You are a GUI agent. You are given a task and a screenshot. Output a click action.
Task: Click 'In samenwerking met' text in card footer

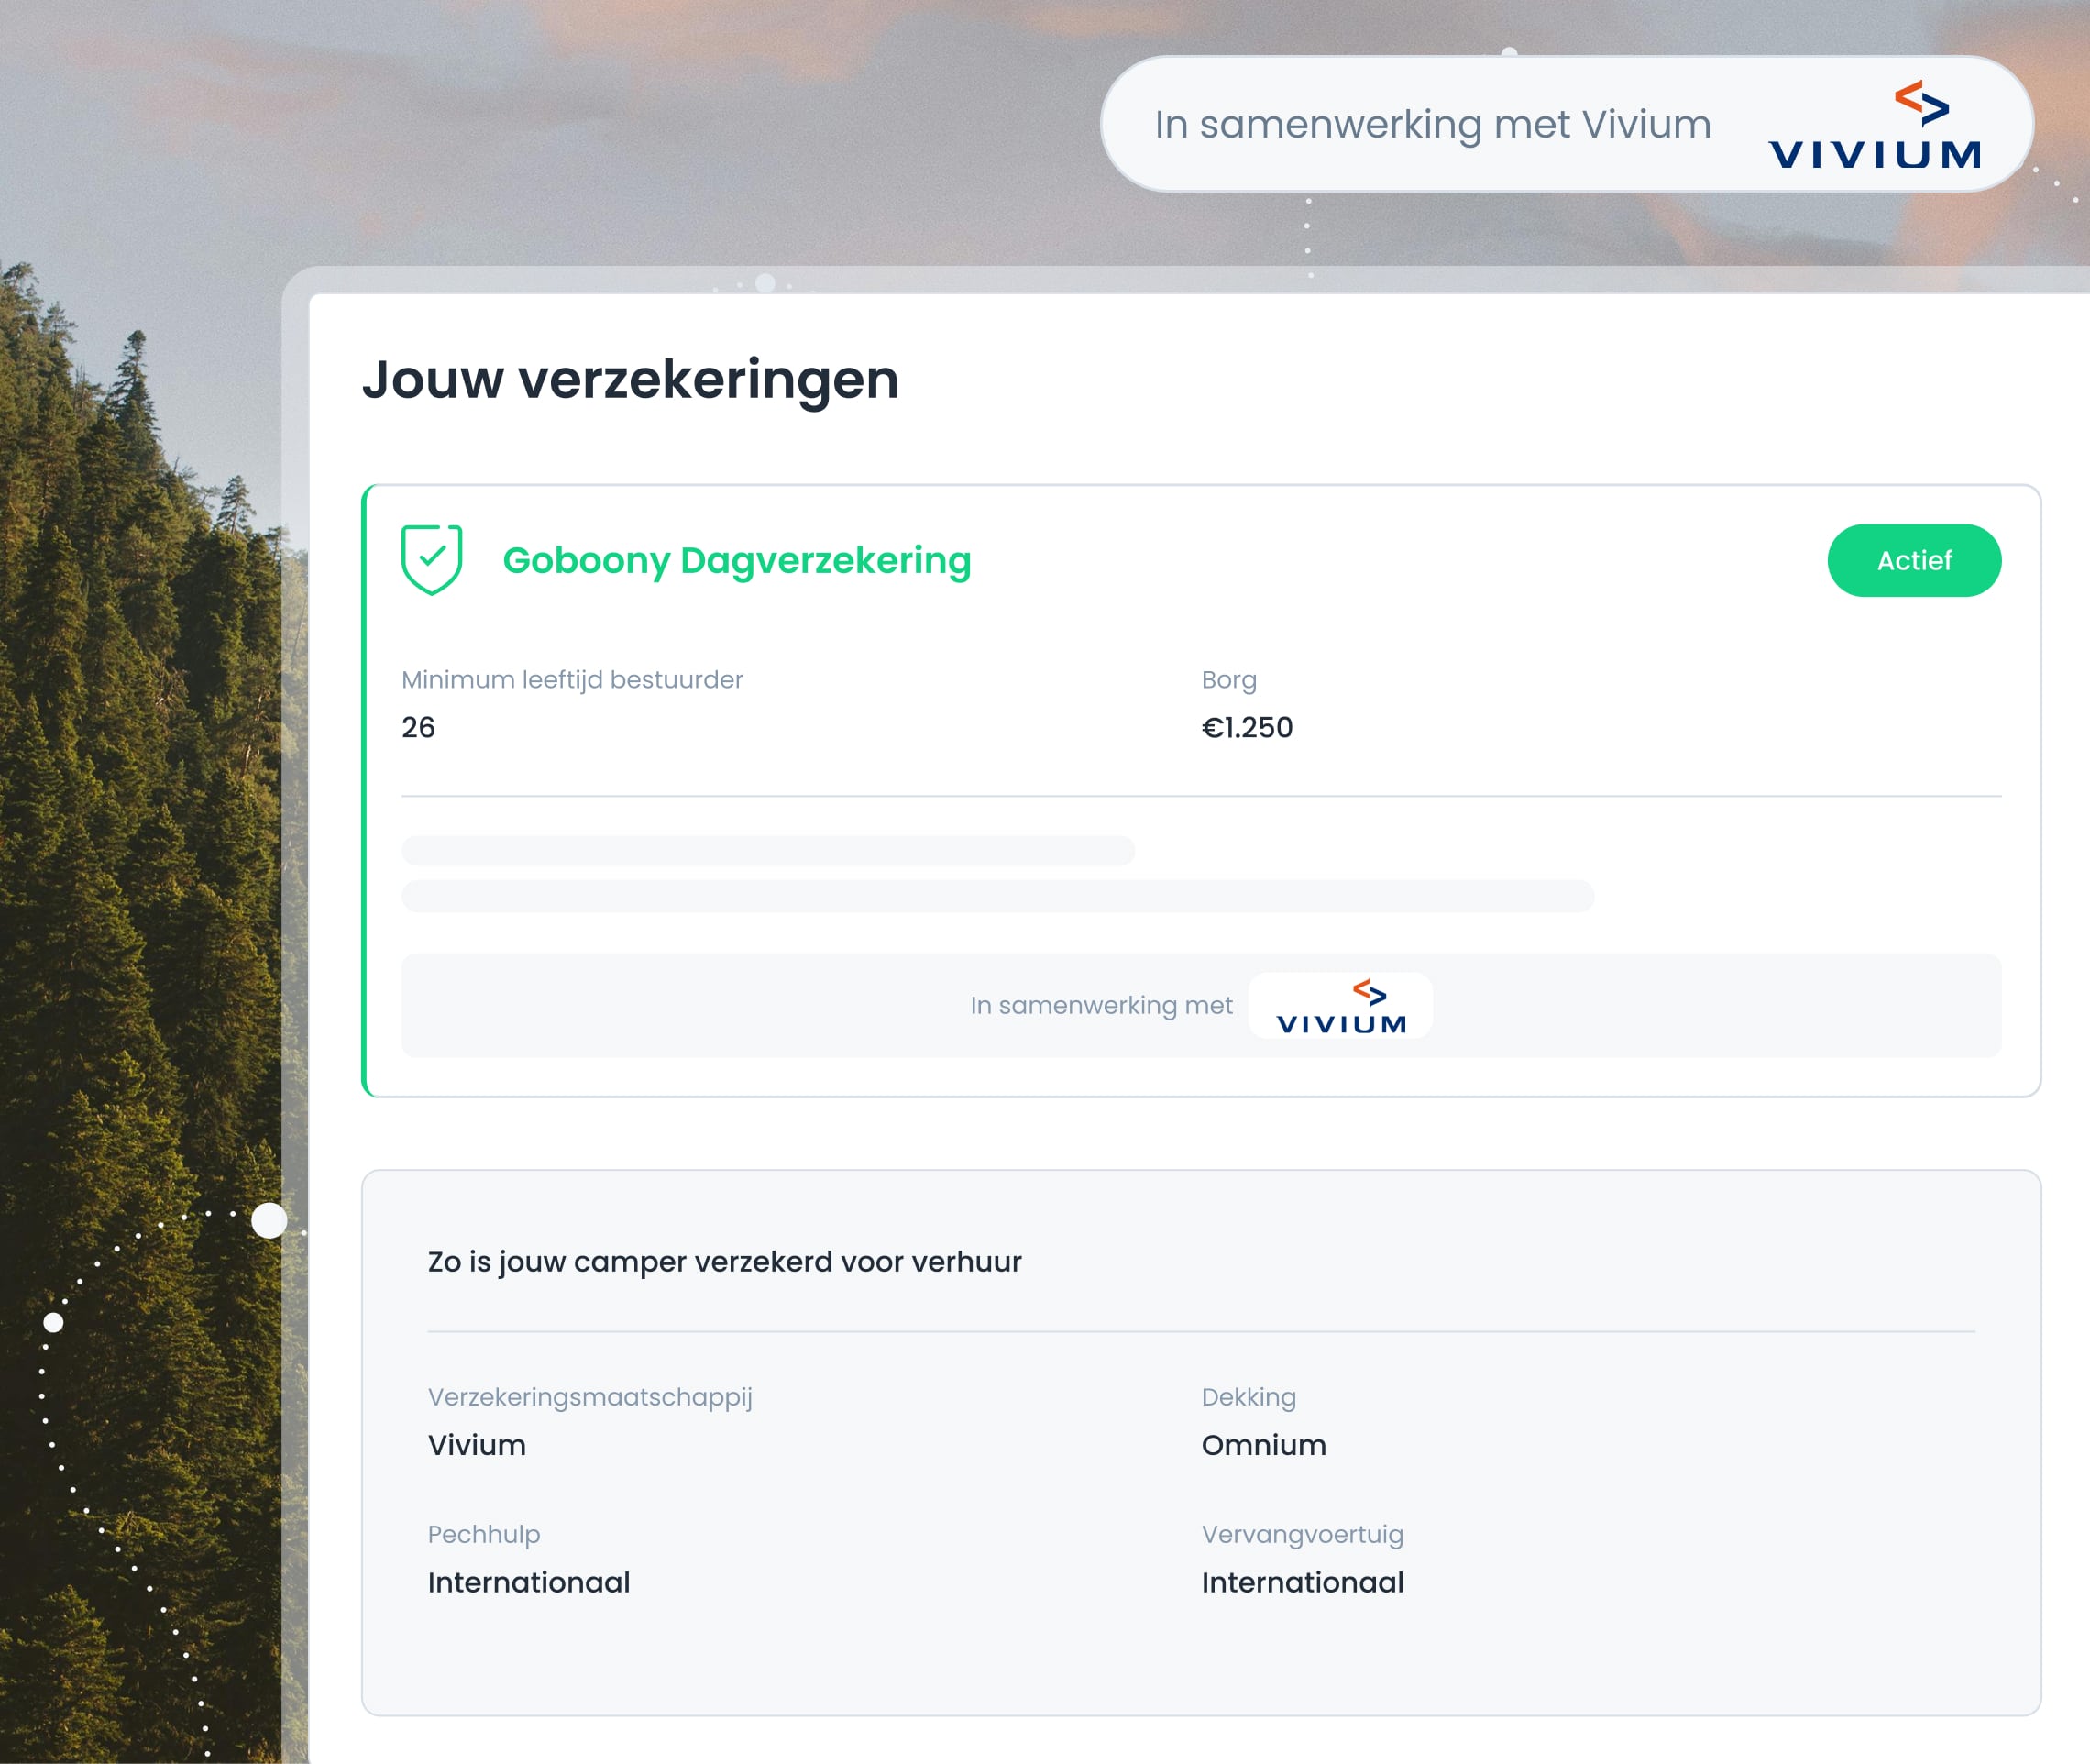tap(1100, 1006)
